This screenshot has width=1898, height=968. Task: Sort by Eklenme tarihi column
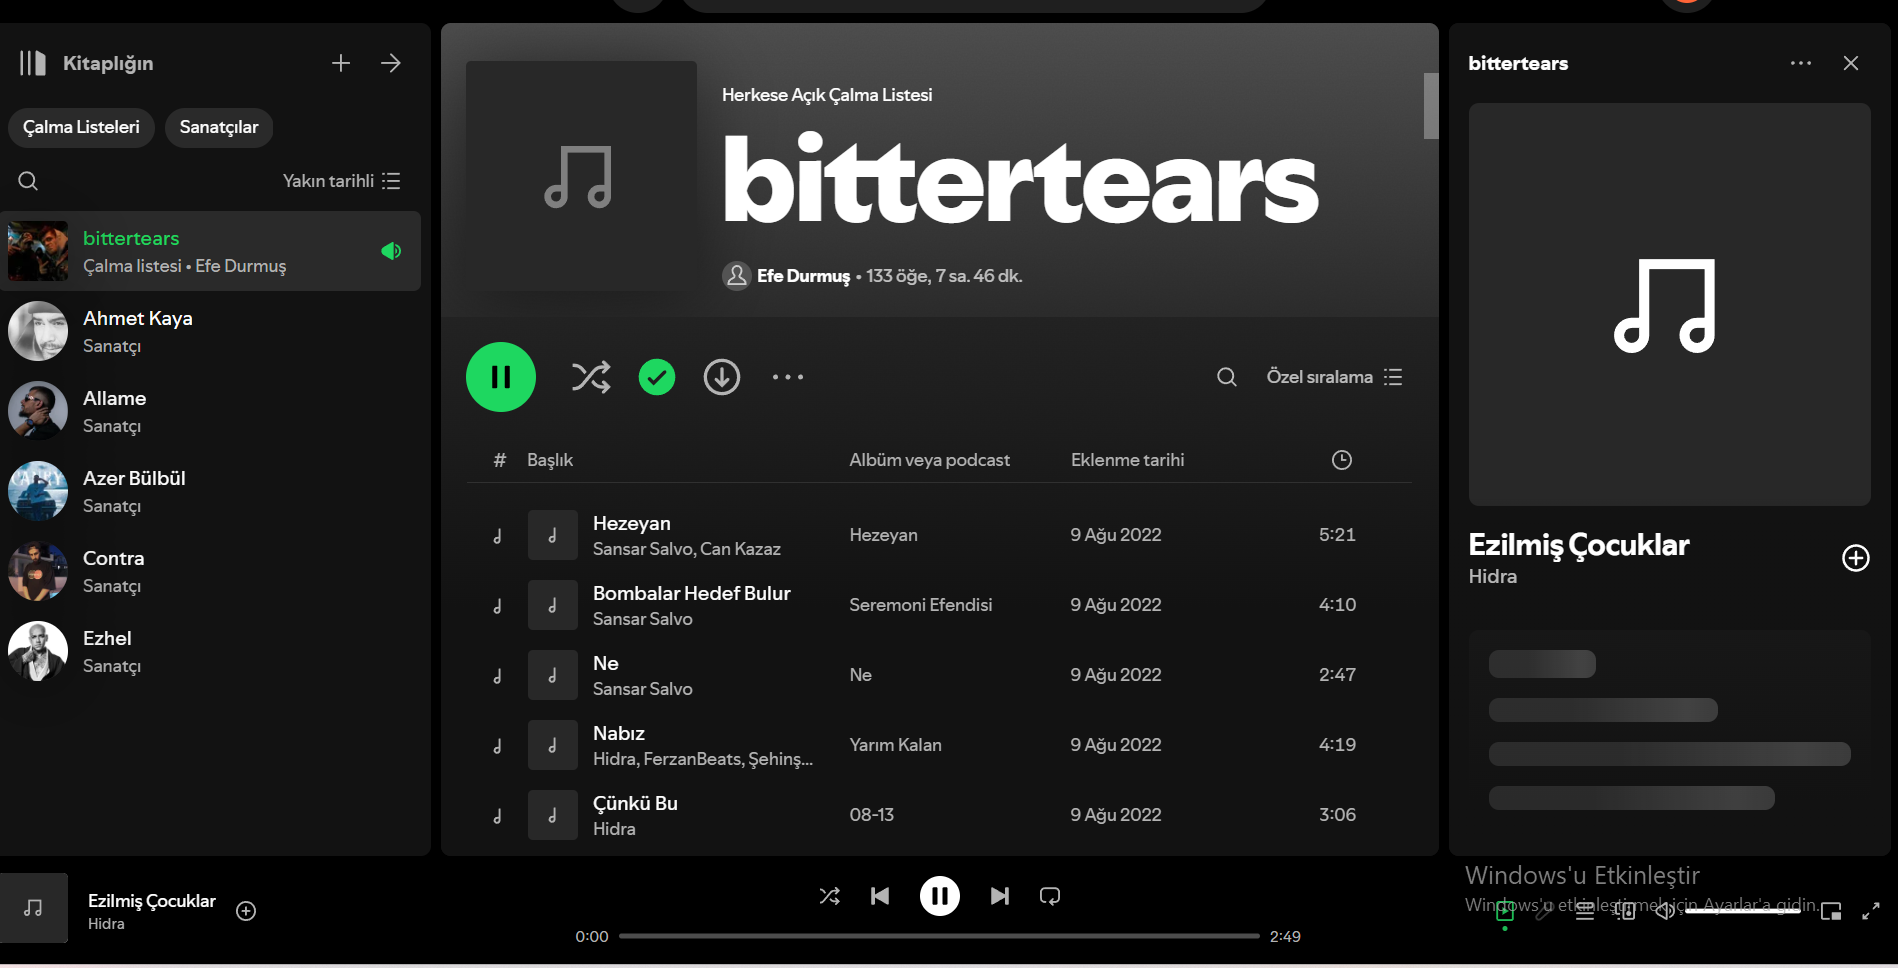coord(1128,460)
